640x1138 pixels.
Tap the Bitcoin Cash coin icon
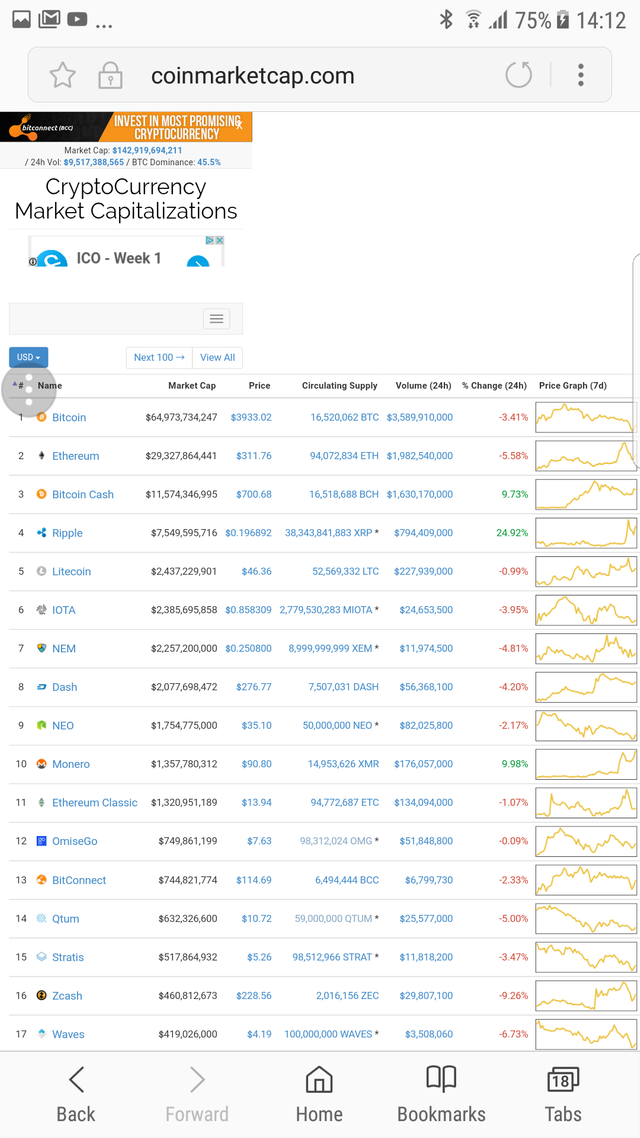tap(41, 494)
